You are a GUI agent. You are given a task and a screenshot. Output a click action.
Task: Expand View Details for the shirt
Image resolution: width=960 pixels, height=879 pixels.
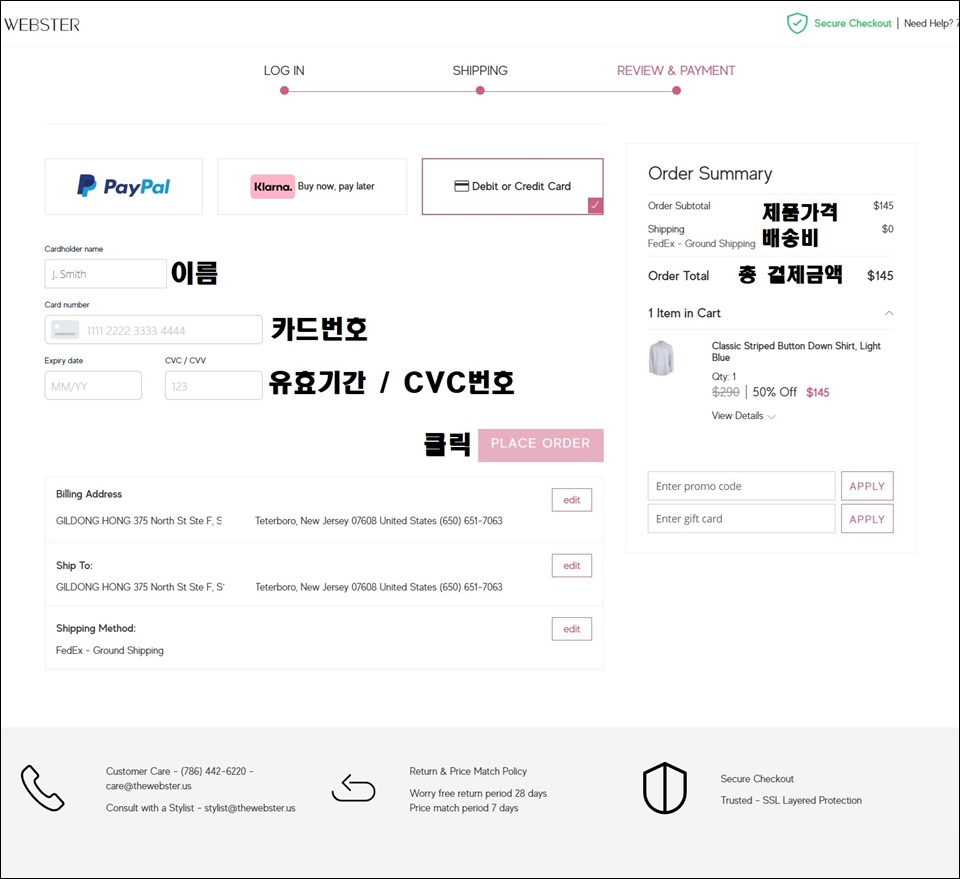743,416
